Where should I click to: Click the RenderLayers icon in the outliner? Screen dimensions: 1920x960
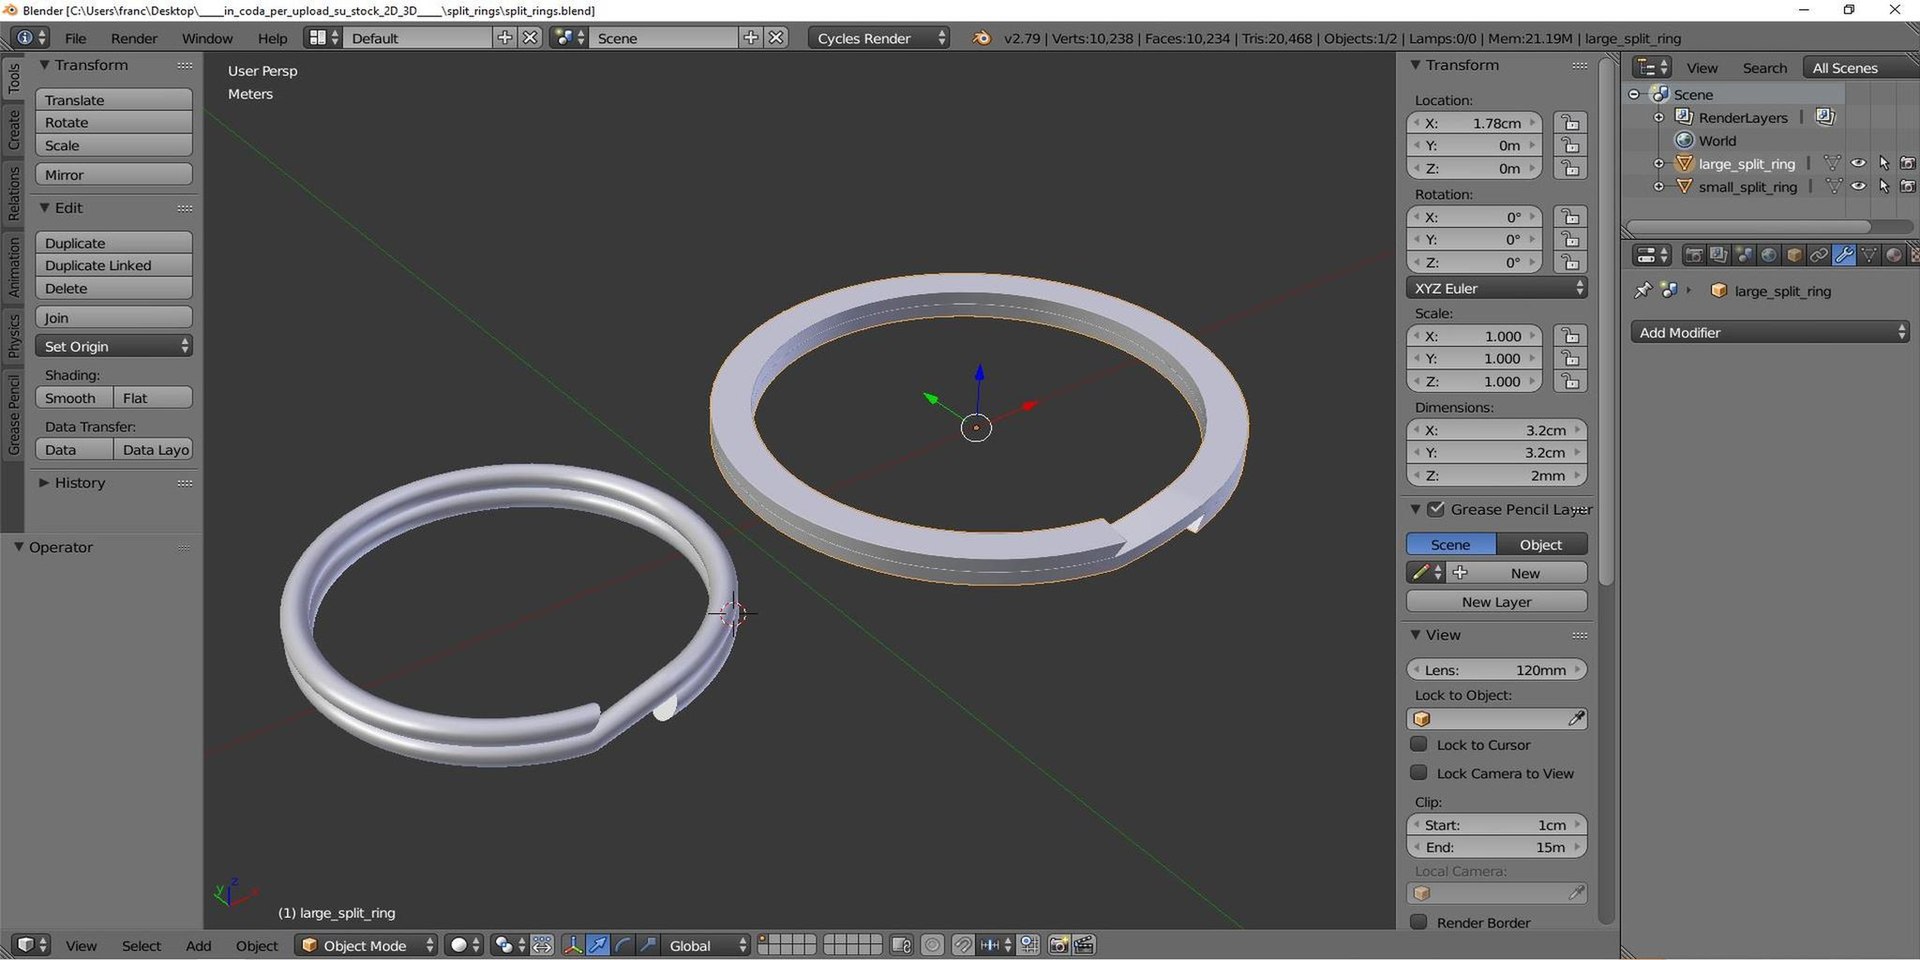tap(1684, 117)
